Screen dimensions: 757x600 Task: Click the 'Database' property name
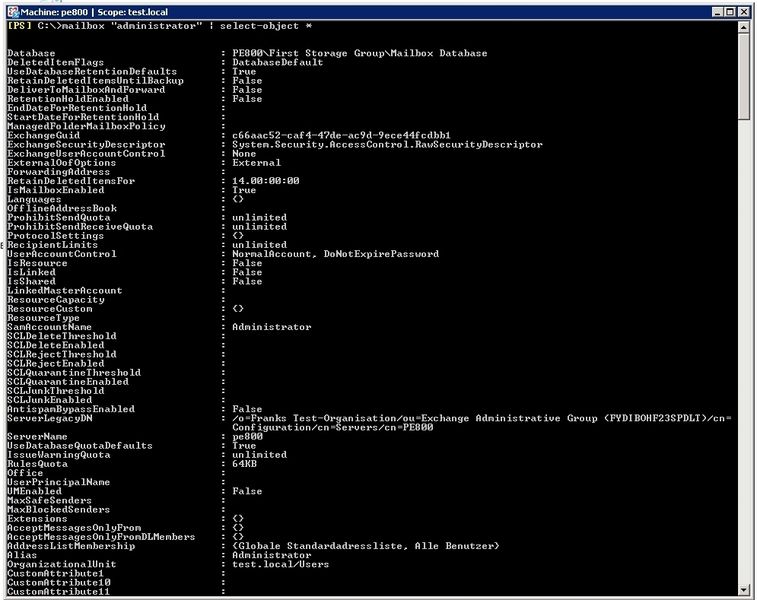(x=31, y=53)
